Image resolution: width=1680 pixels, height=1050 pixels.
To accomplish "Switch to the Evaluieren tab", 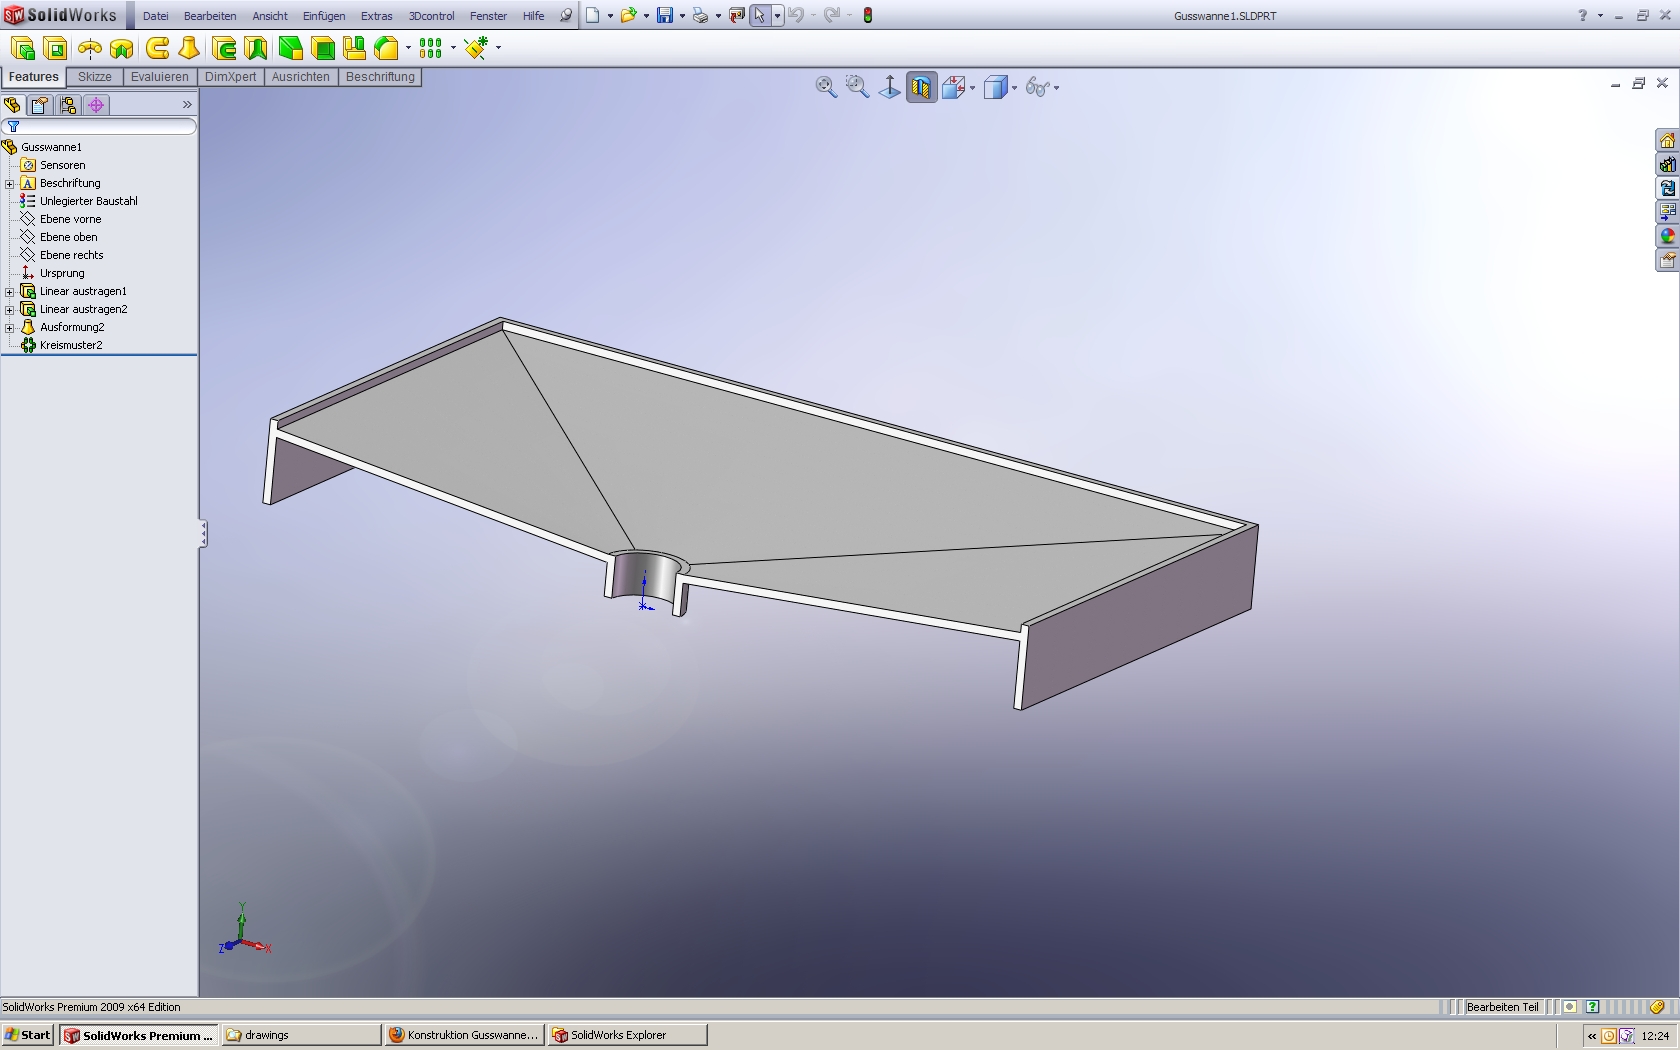I will 160,77.
